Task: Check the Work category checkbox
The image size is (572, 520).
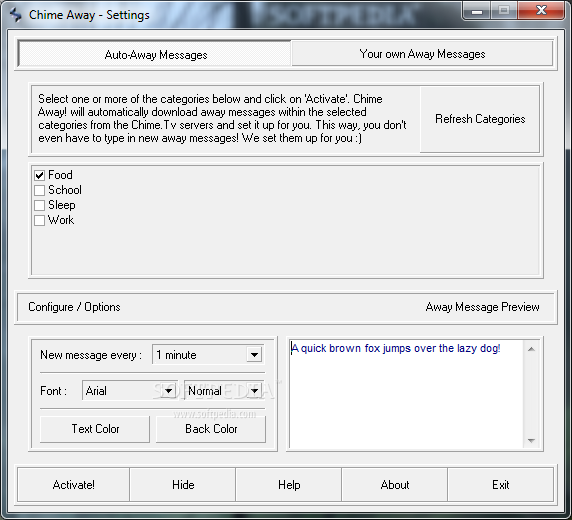Action: pyautogui.click(x=39, y=220)
